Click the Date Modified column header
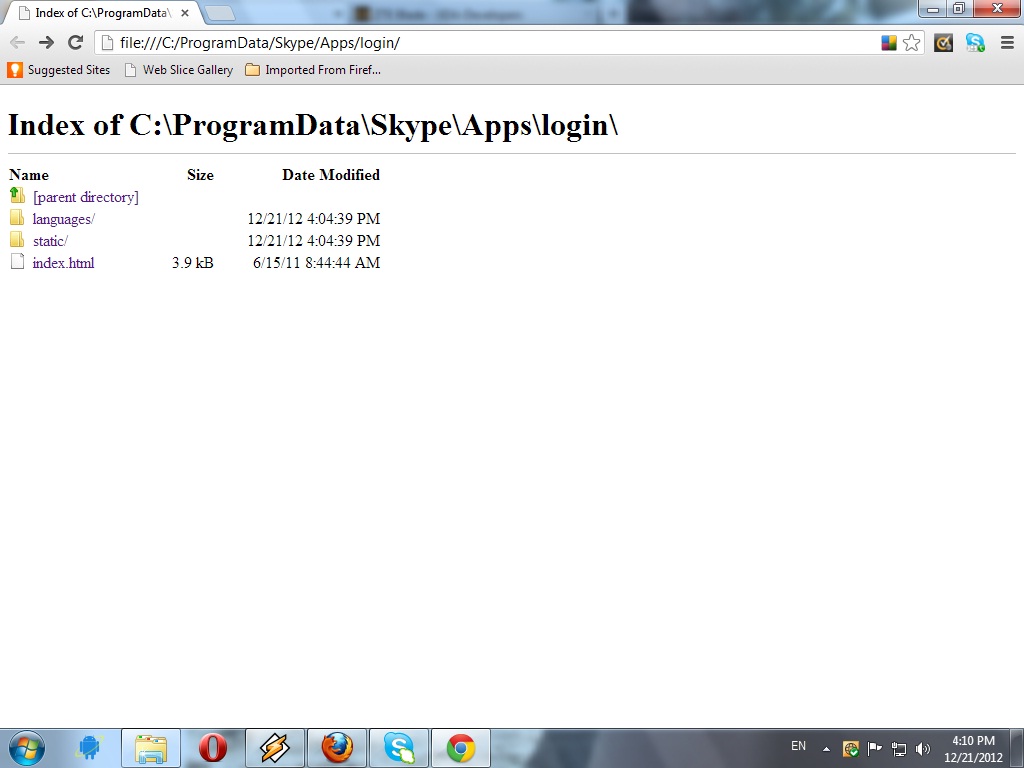 [330, 175]
